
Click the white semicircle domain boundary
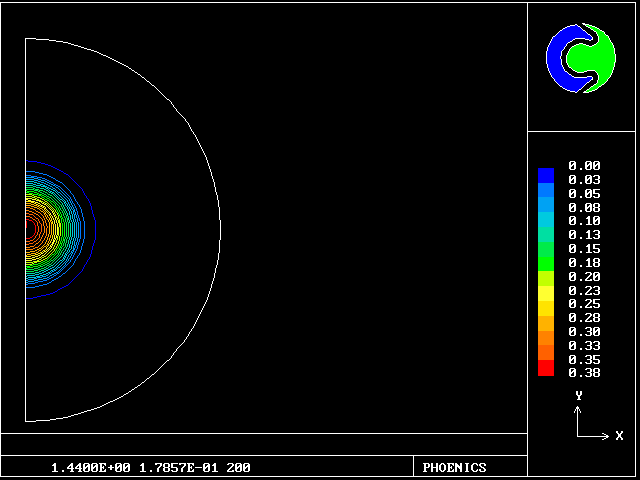click(x=220, y=230)
